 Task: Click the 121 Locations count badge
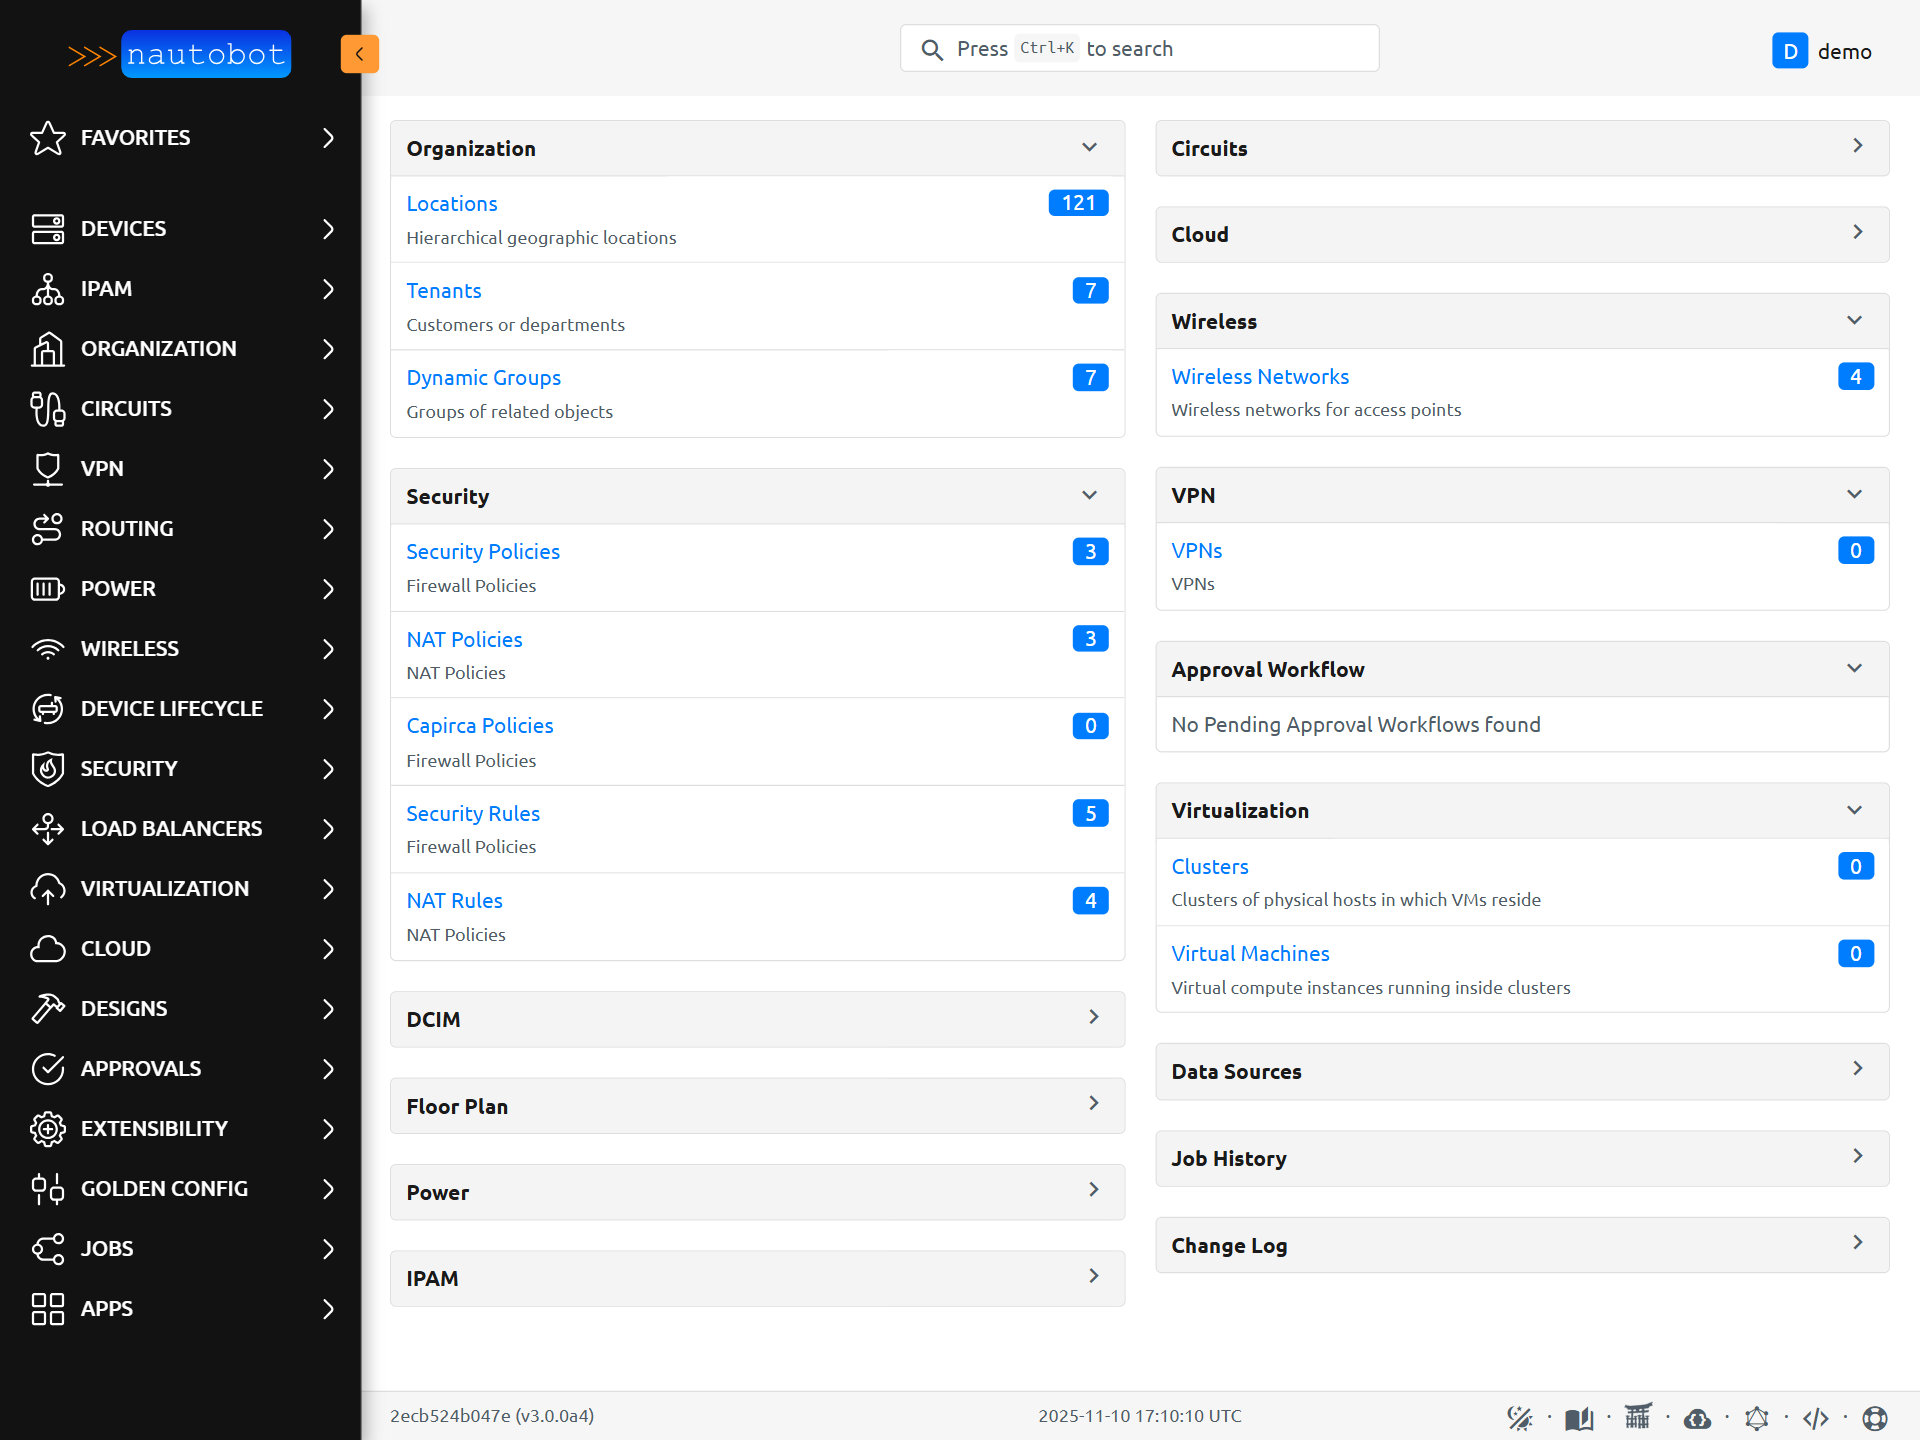click(x=1078, y=203)
